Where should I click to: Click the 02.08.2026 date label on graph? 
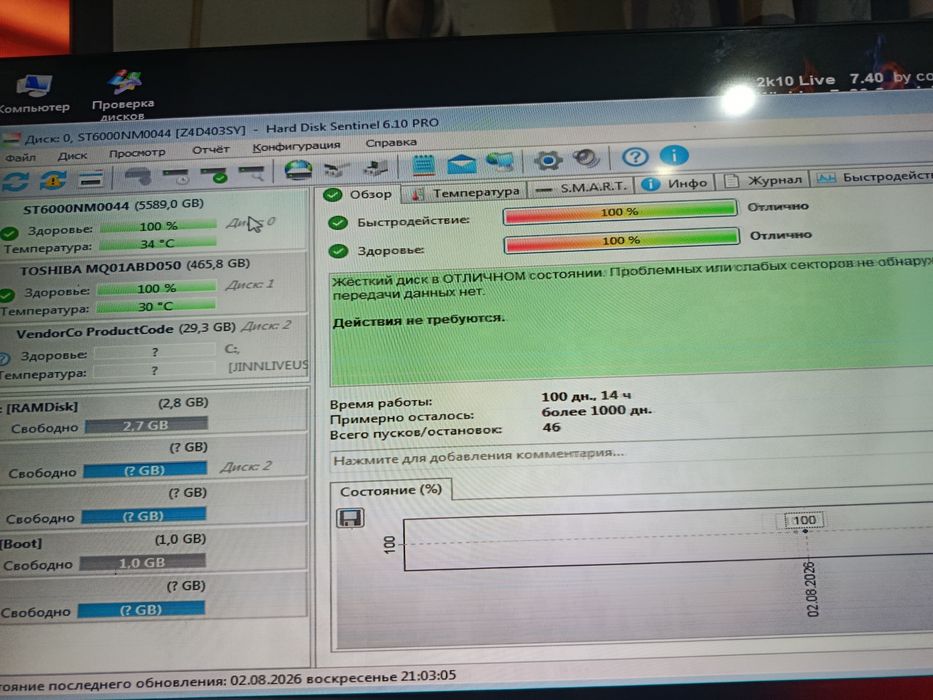click(813, 588)
